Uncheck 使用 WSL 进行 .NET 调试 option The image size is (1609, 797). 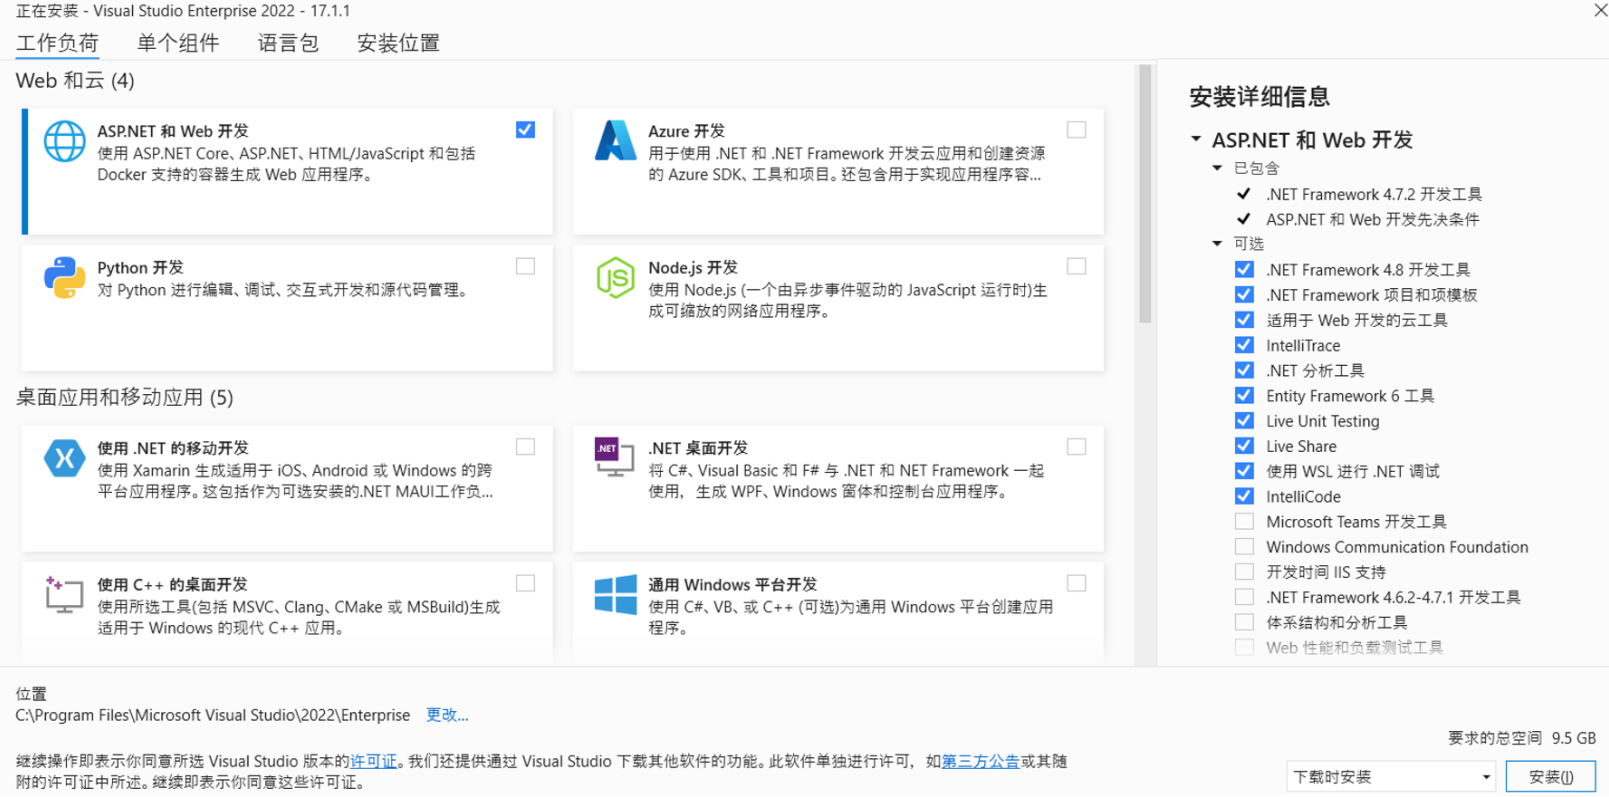click(1244, 471)
